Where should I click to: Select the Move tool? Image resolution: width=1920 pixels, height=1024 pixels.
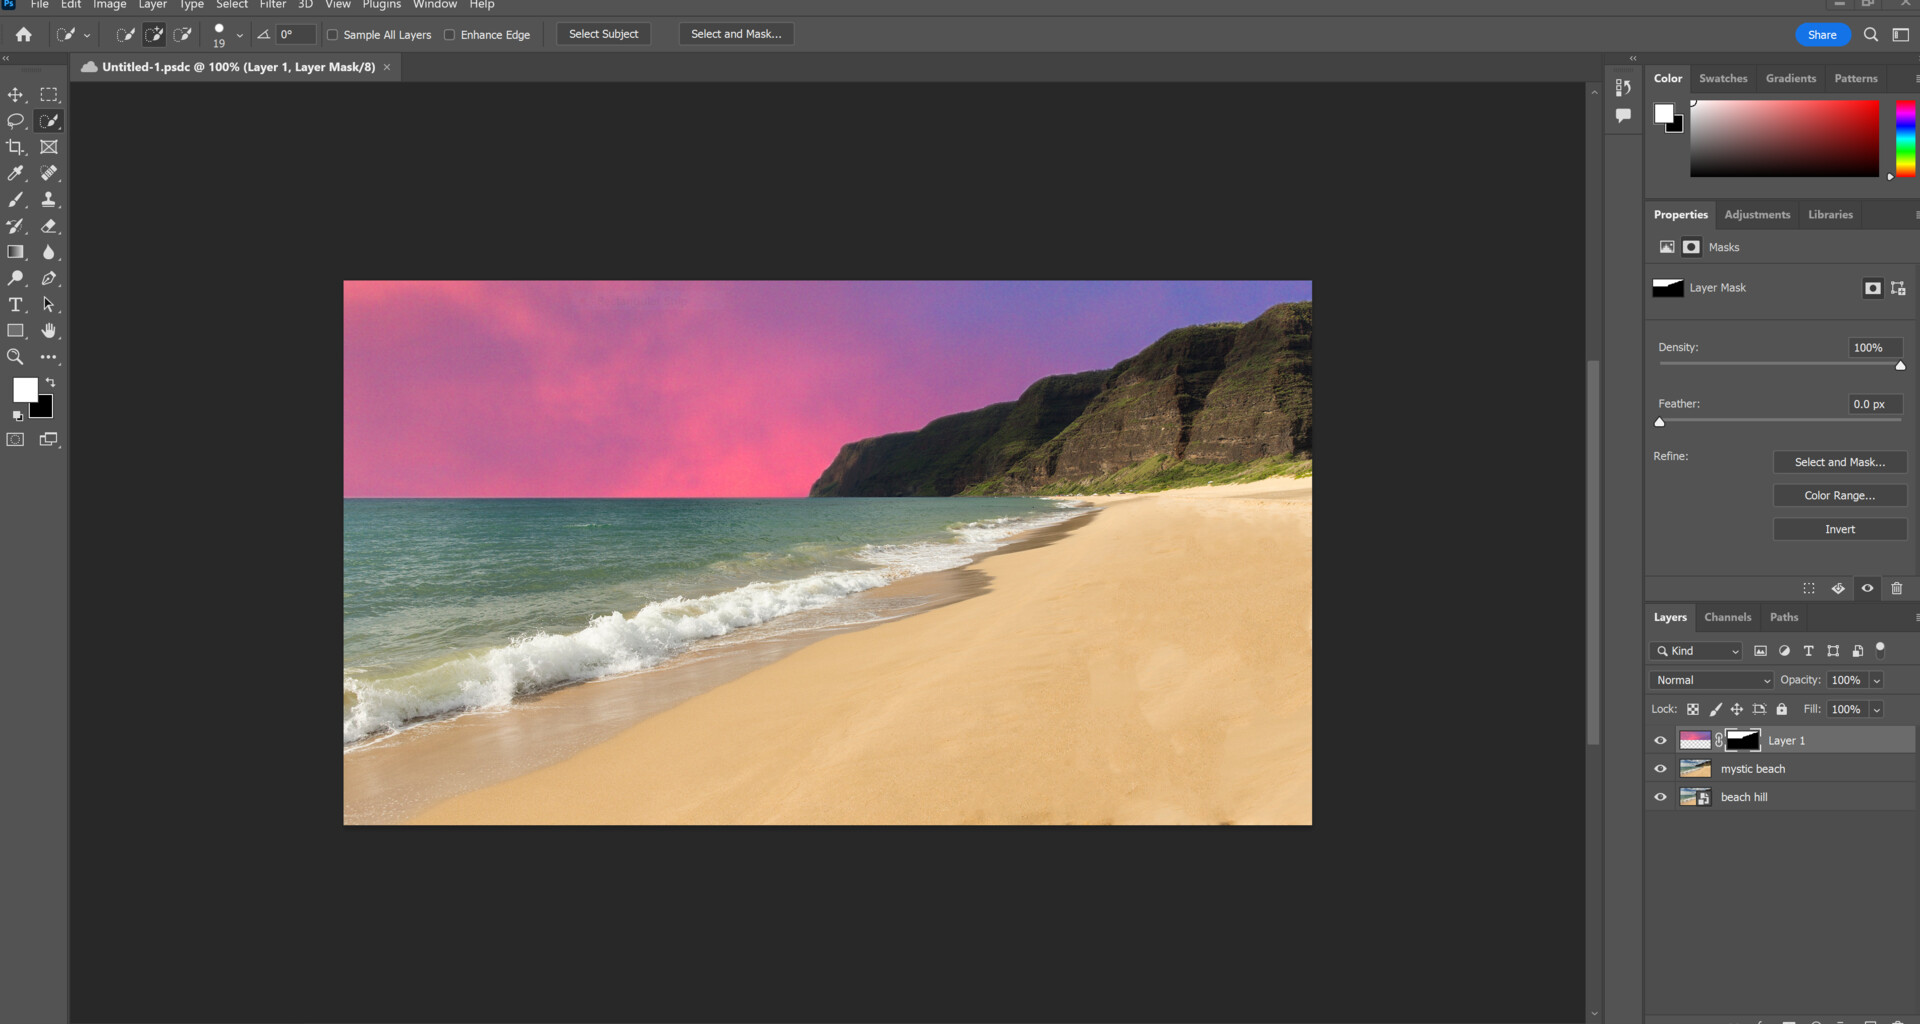(x=16, y=95)
